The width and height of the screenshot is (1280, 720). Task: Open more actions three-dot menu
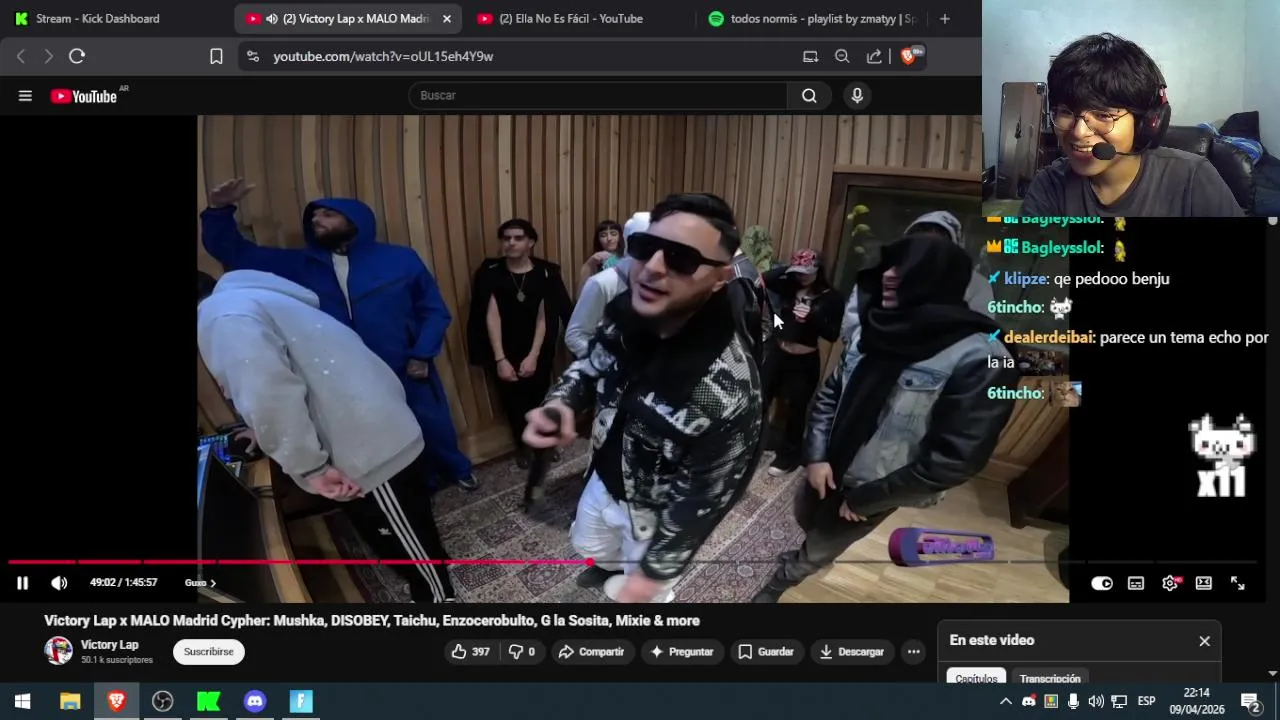point(913,652)
